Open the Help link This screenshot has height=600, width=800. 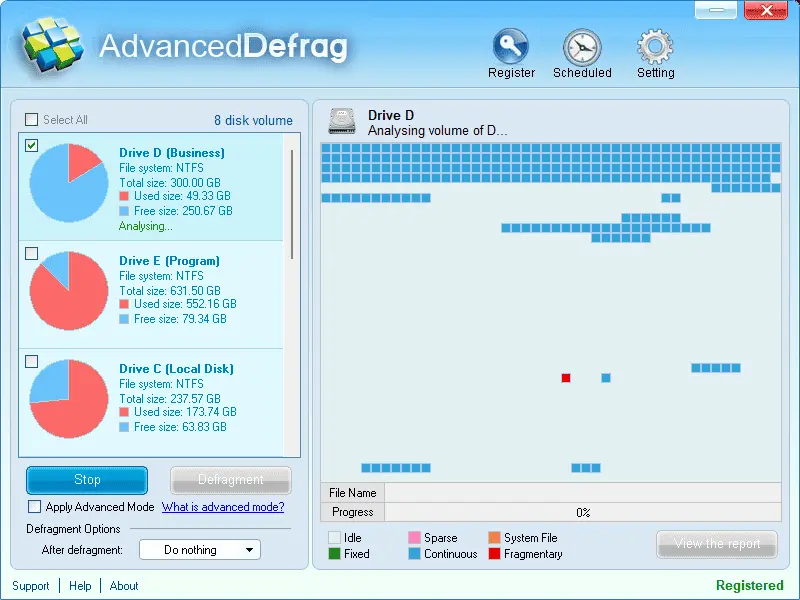[x=80, y=586]
